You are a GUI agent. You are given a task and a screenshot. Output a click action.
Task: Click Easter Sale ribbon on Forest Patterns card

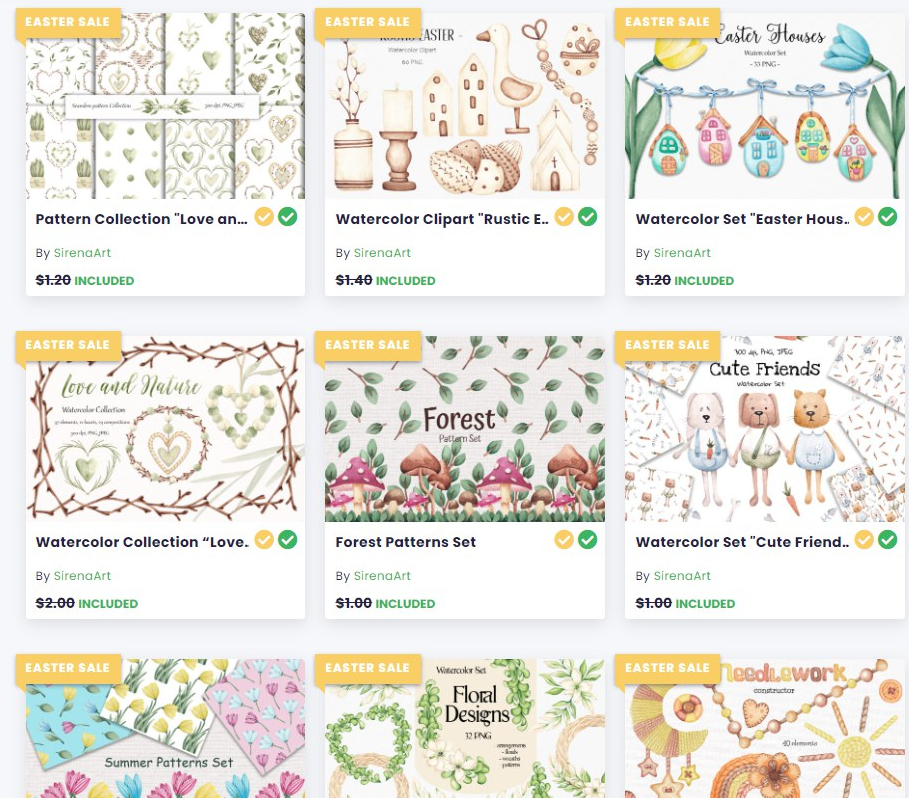[368, 345]
